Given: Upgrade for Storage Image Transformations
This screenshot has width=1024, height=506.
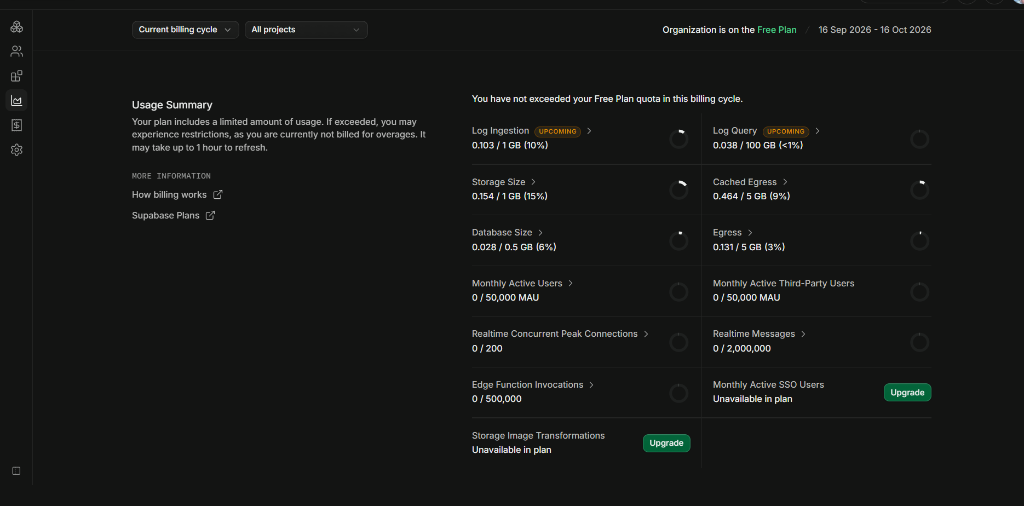Looking at the screenshot, I should pos(666,443).
